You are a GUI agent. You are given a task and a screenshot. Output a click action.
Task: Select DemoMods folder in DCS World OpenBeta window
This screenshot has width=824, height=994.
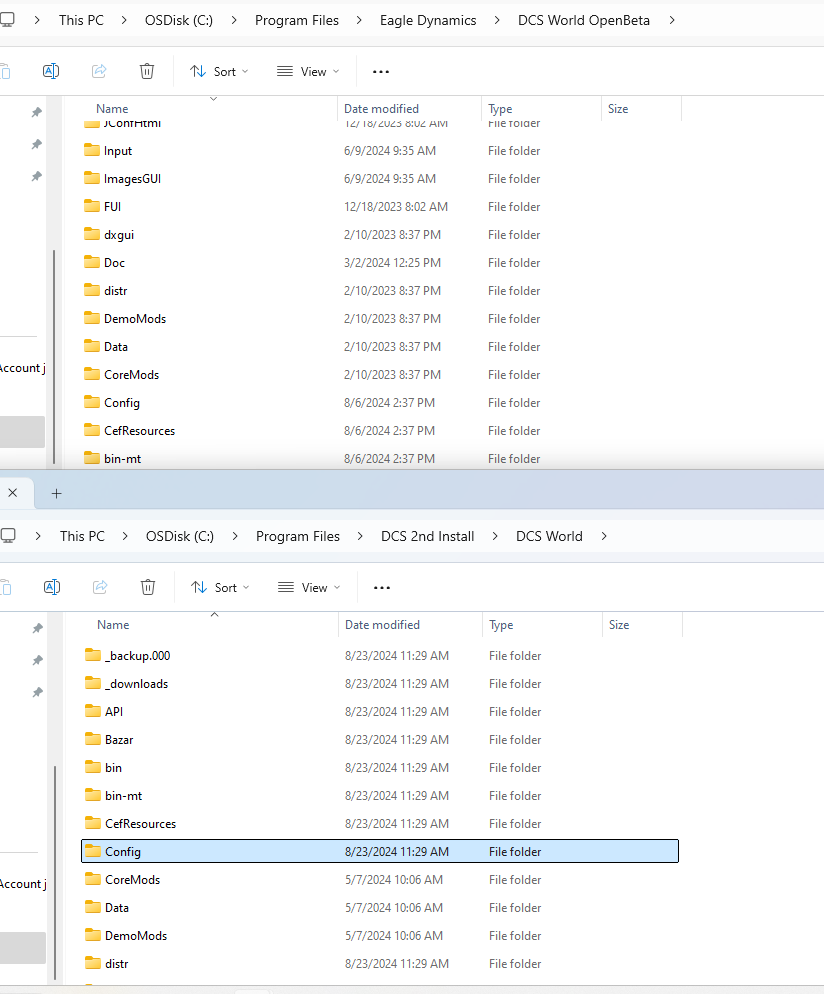point(379,319)
